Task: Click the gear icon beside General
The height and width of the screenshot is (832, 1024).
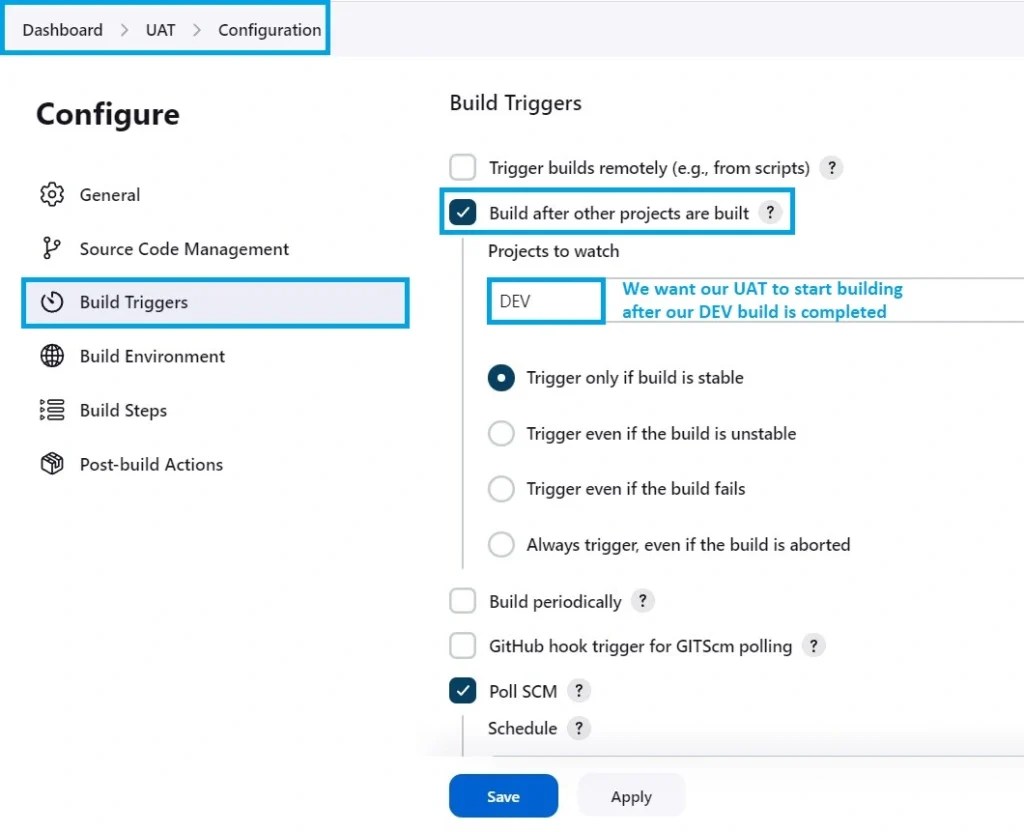Action: point(51,195)
